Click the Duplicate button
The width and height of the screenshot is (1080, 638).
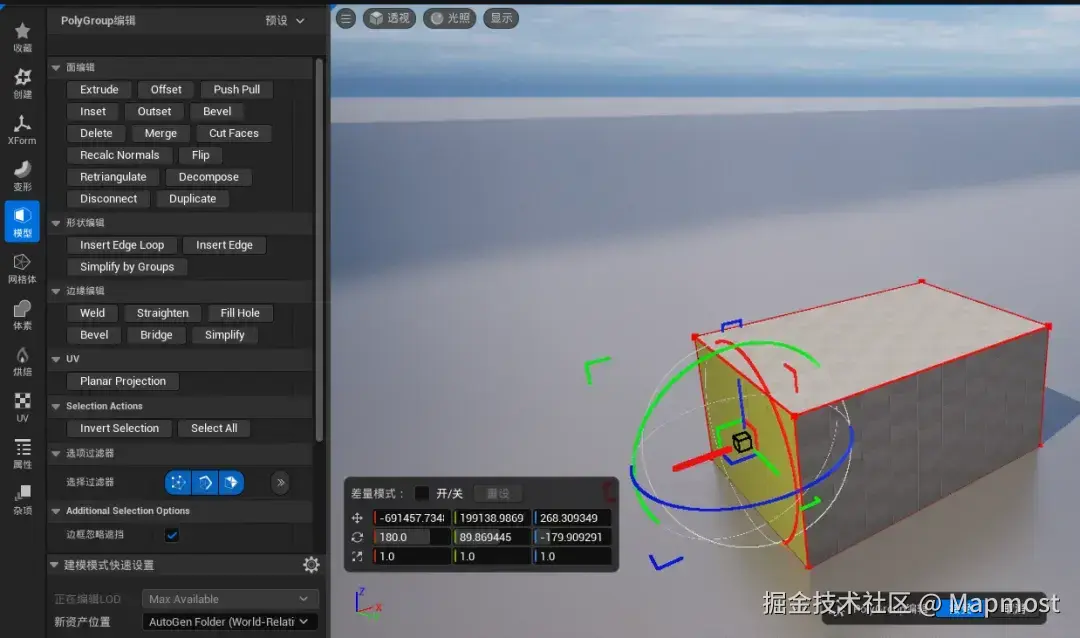[192, 198]
